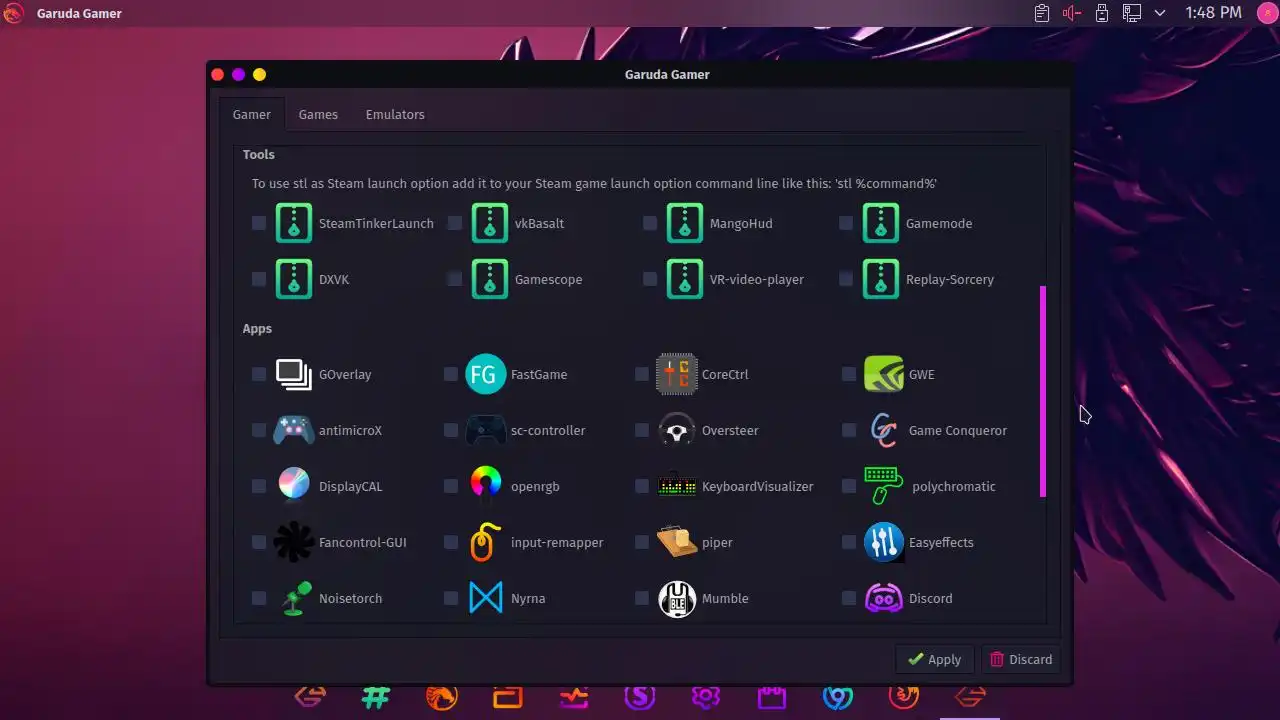Enable the SteamTinkerLaunch checkbox
Image resolution: width=1280 pixels, height=720 pixels.
259,223
